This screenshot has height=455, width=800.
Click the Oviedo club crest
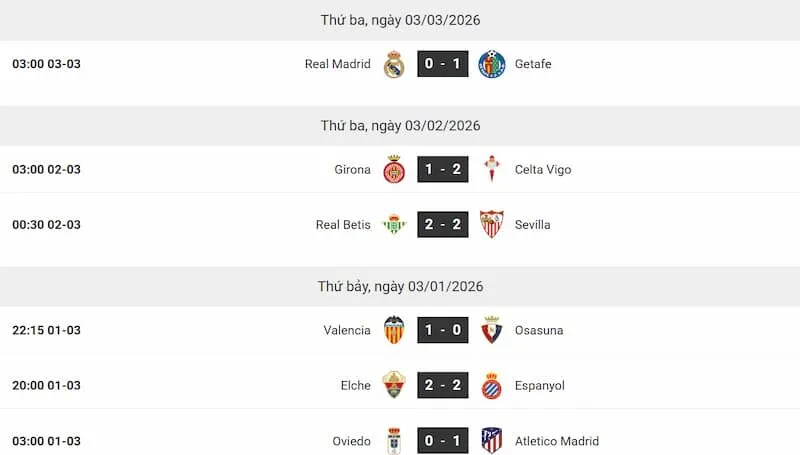(x=394, y=441)
